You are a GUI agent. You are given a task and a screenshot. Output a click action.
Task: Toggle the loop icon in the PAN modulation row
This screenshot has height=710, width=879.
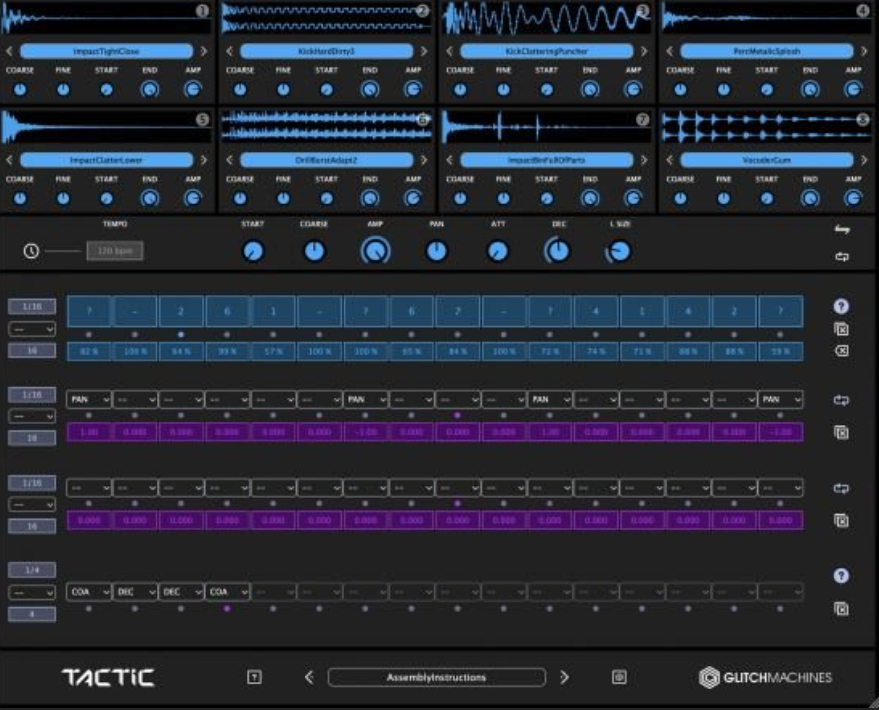[x=841, y=400]
